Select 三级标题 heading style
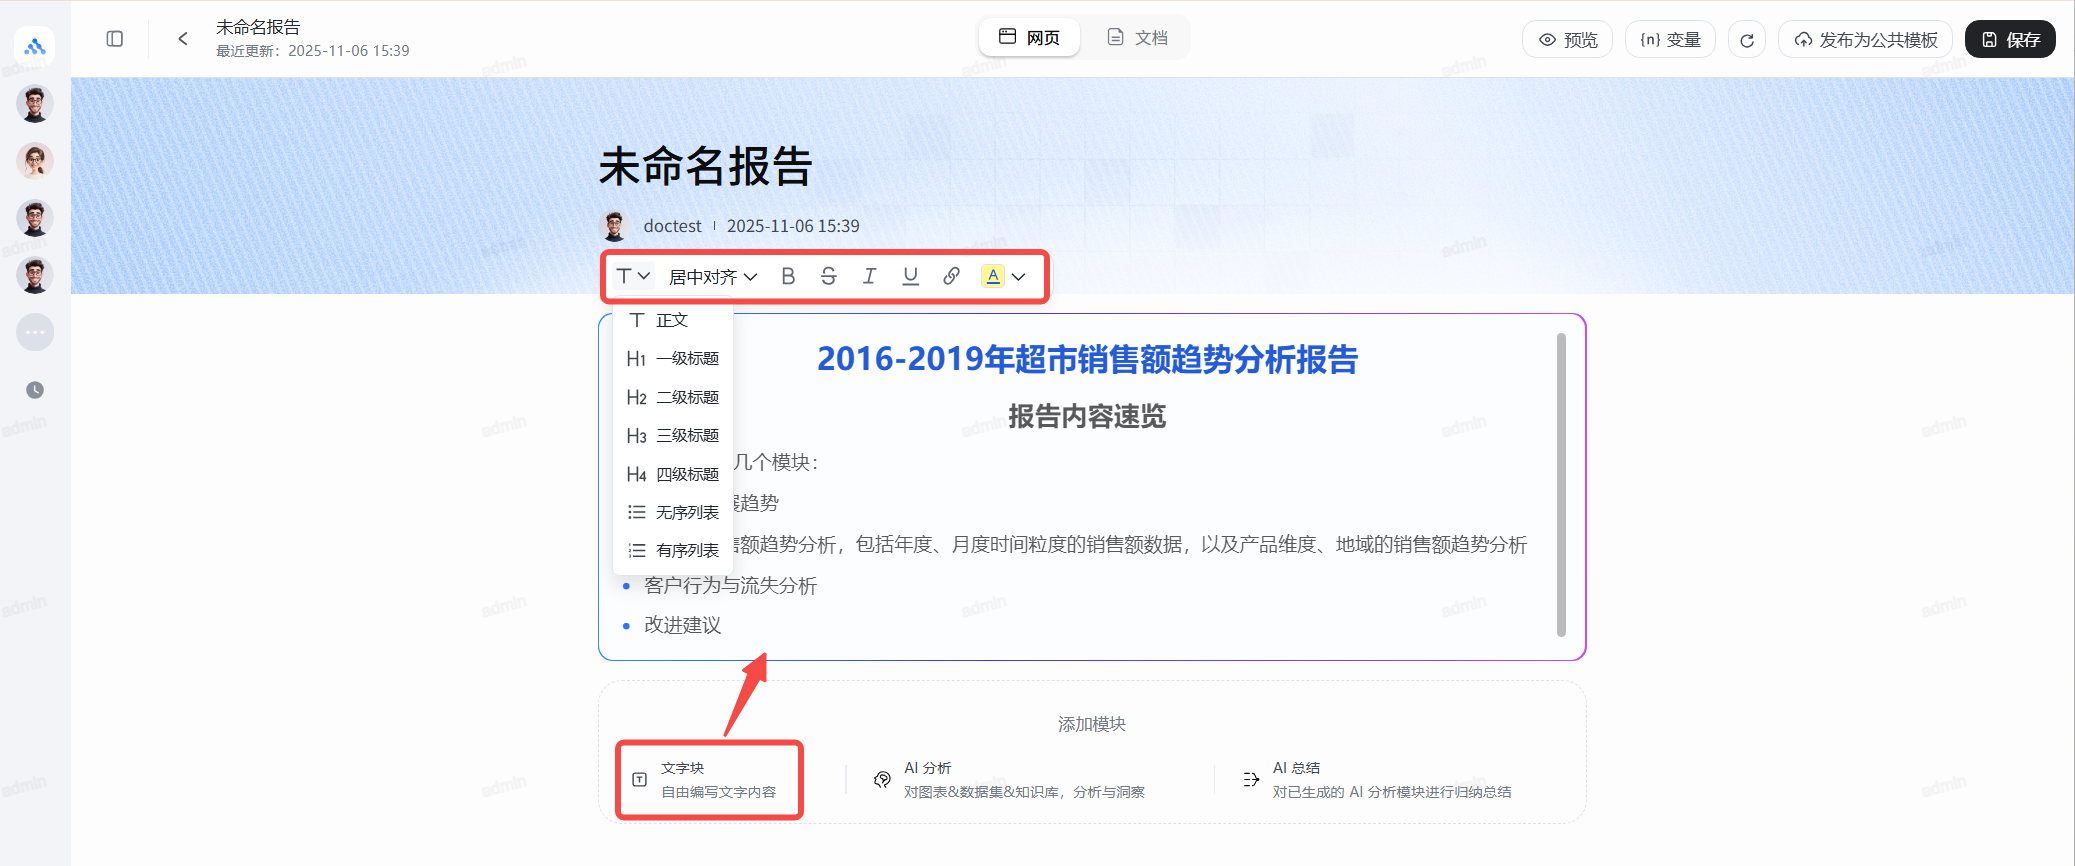This screenshot has width=2075, height=866. tap(673, 435)
